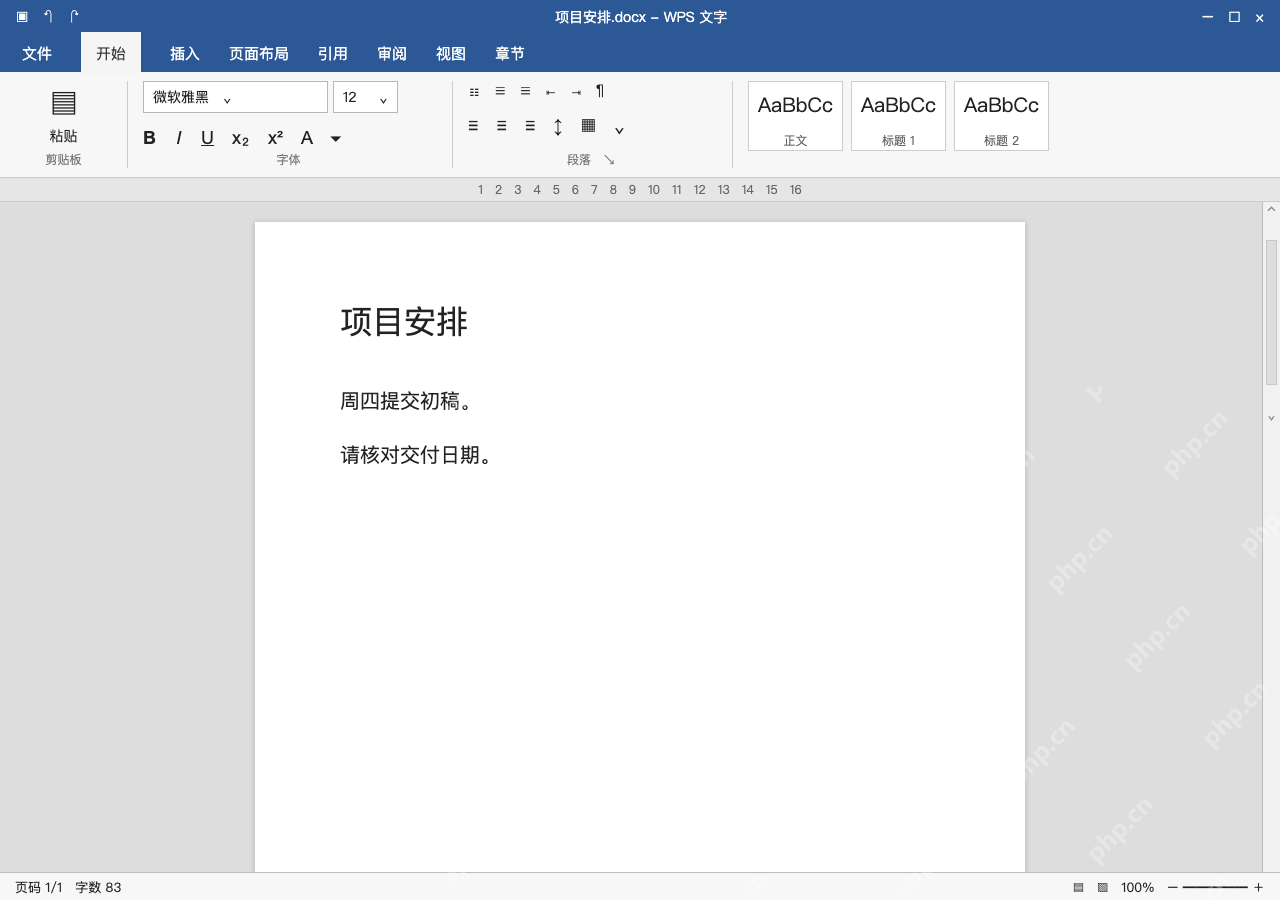This screenshot has height=900, width=1280.
Task: Expand the font color dropdown arrow
Action: (336, 138)
